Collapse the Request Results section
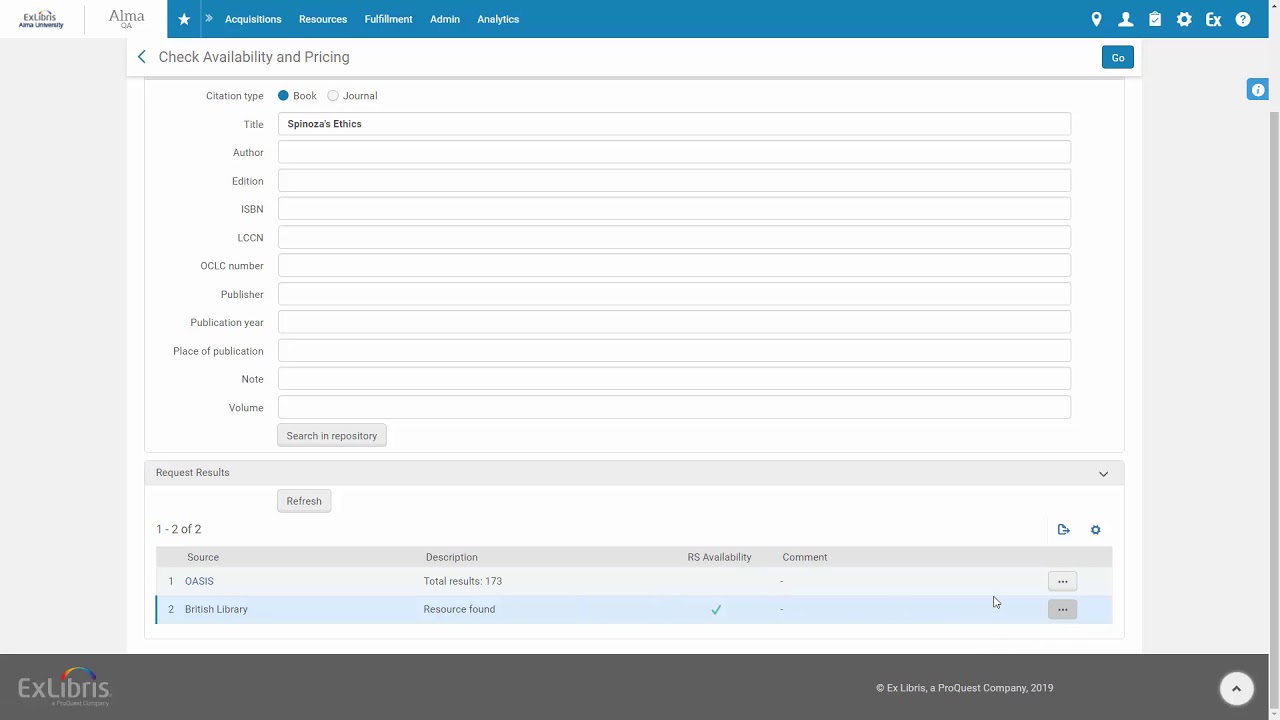1280x720 pixels. point(1104,474)
